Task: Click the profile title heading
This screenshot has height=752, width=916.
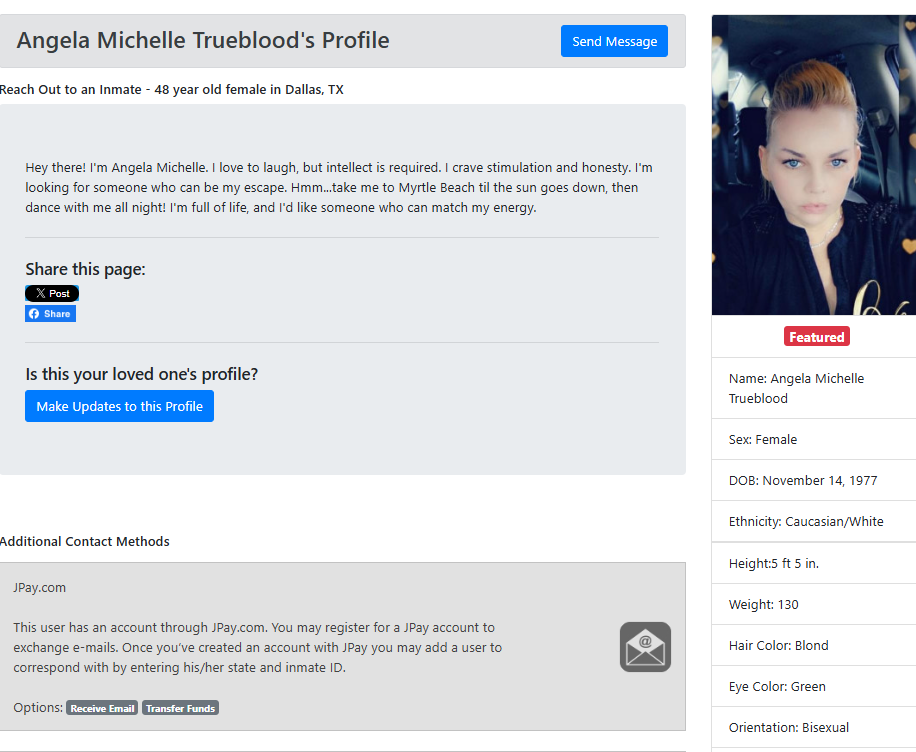Action: [203, 40]
